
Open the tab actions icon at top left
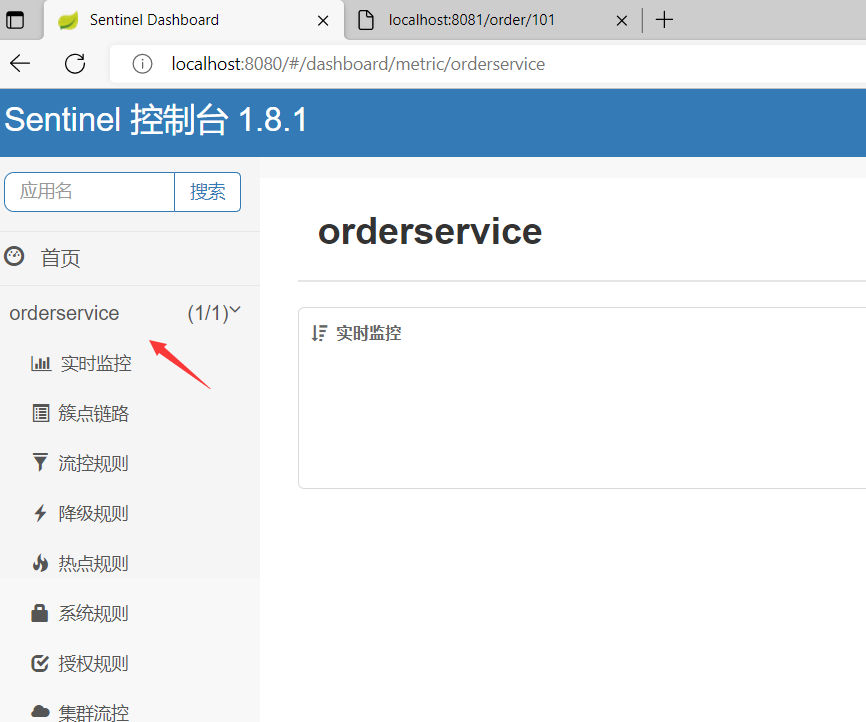point(15,20)
